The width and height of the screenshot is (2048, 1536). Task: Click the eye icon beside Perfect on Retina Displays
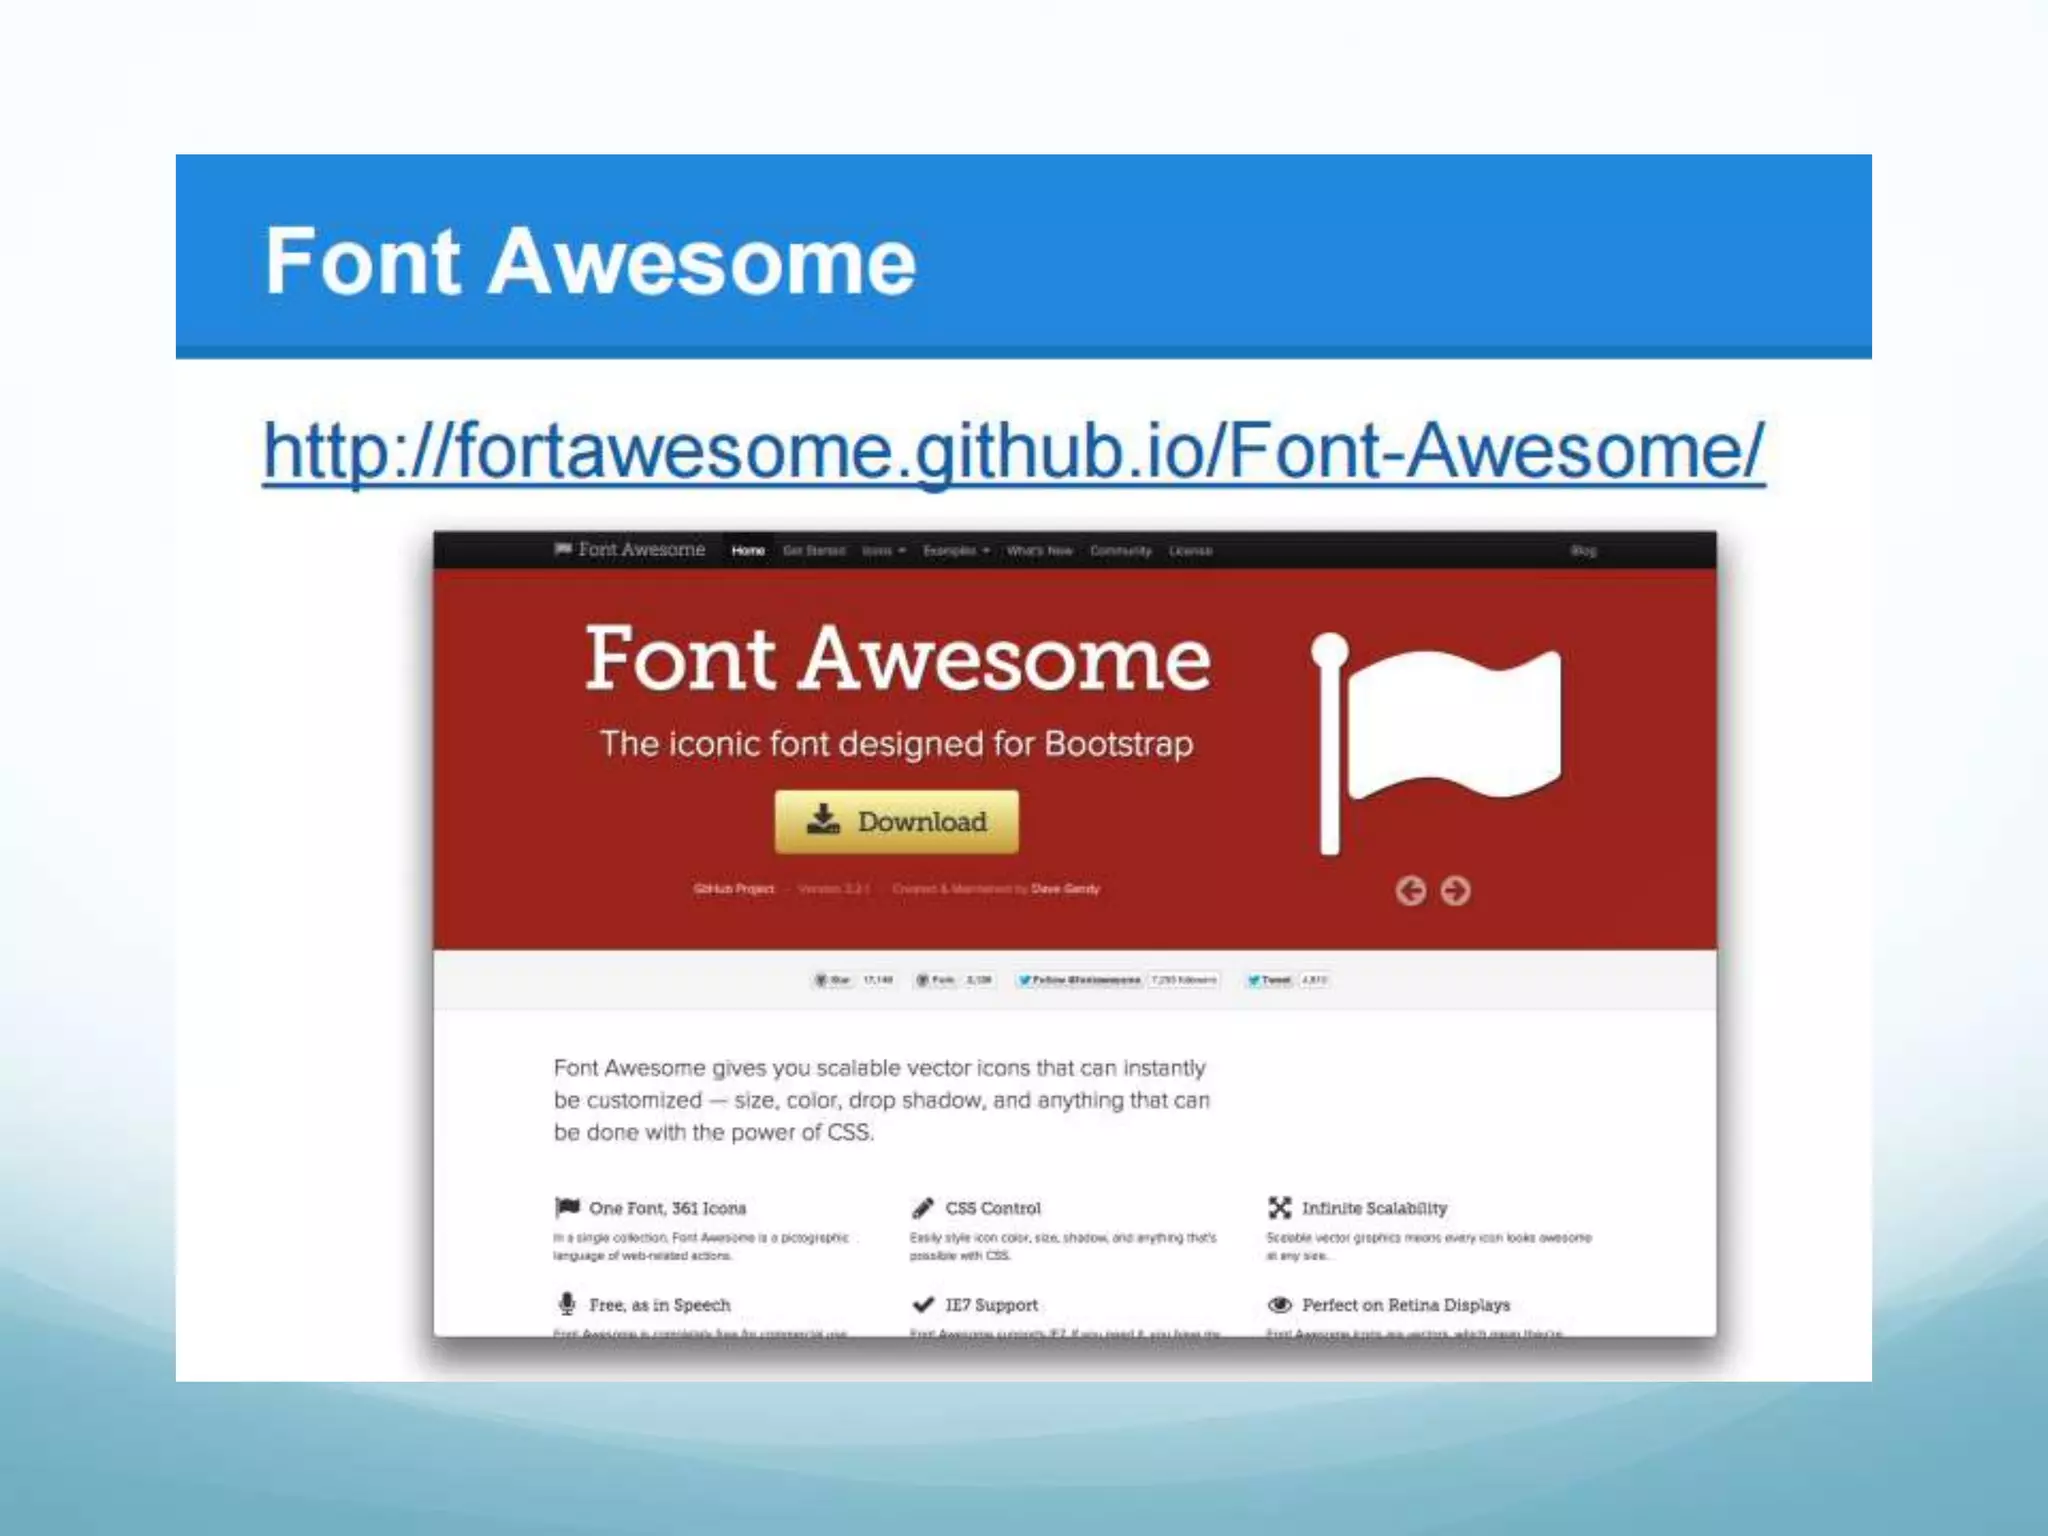(x=1279, y=1304)
